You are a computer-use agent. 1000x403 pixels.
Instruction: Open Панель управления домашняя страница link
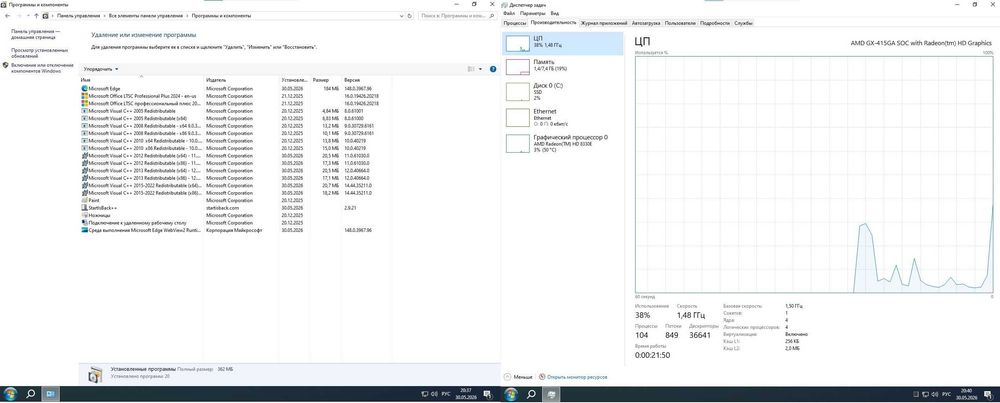[x=35, y=33]
